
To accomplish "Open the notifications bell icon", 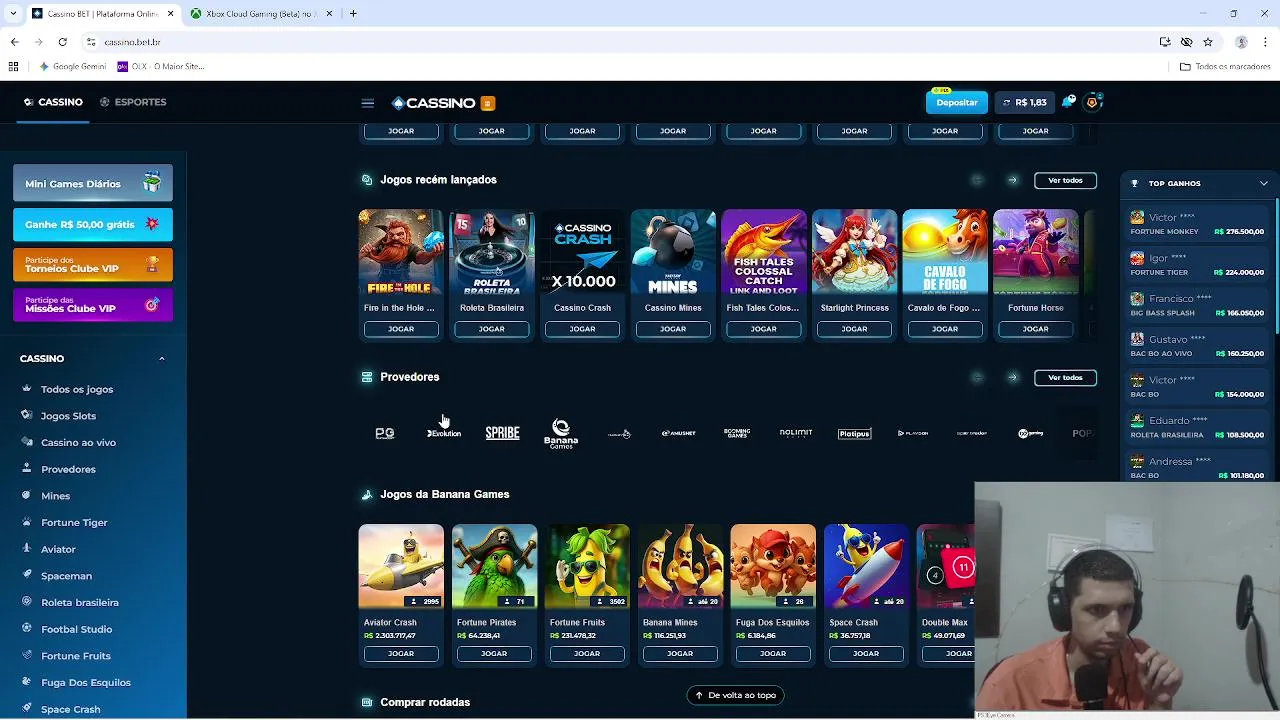I will pos(1068,102).
